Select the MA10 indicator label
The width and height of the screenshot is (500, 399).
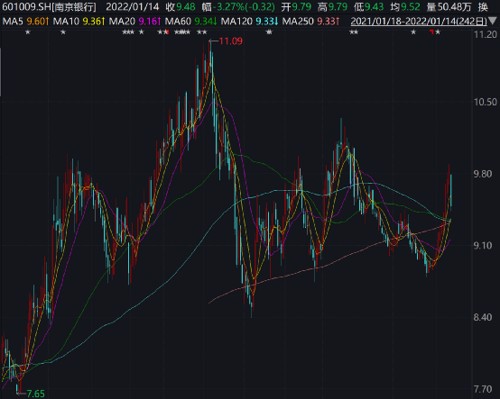point(66,22)
